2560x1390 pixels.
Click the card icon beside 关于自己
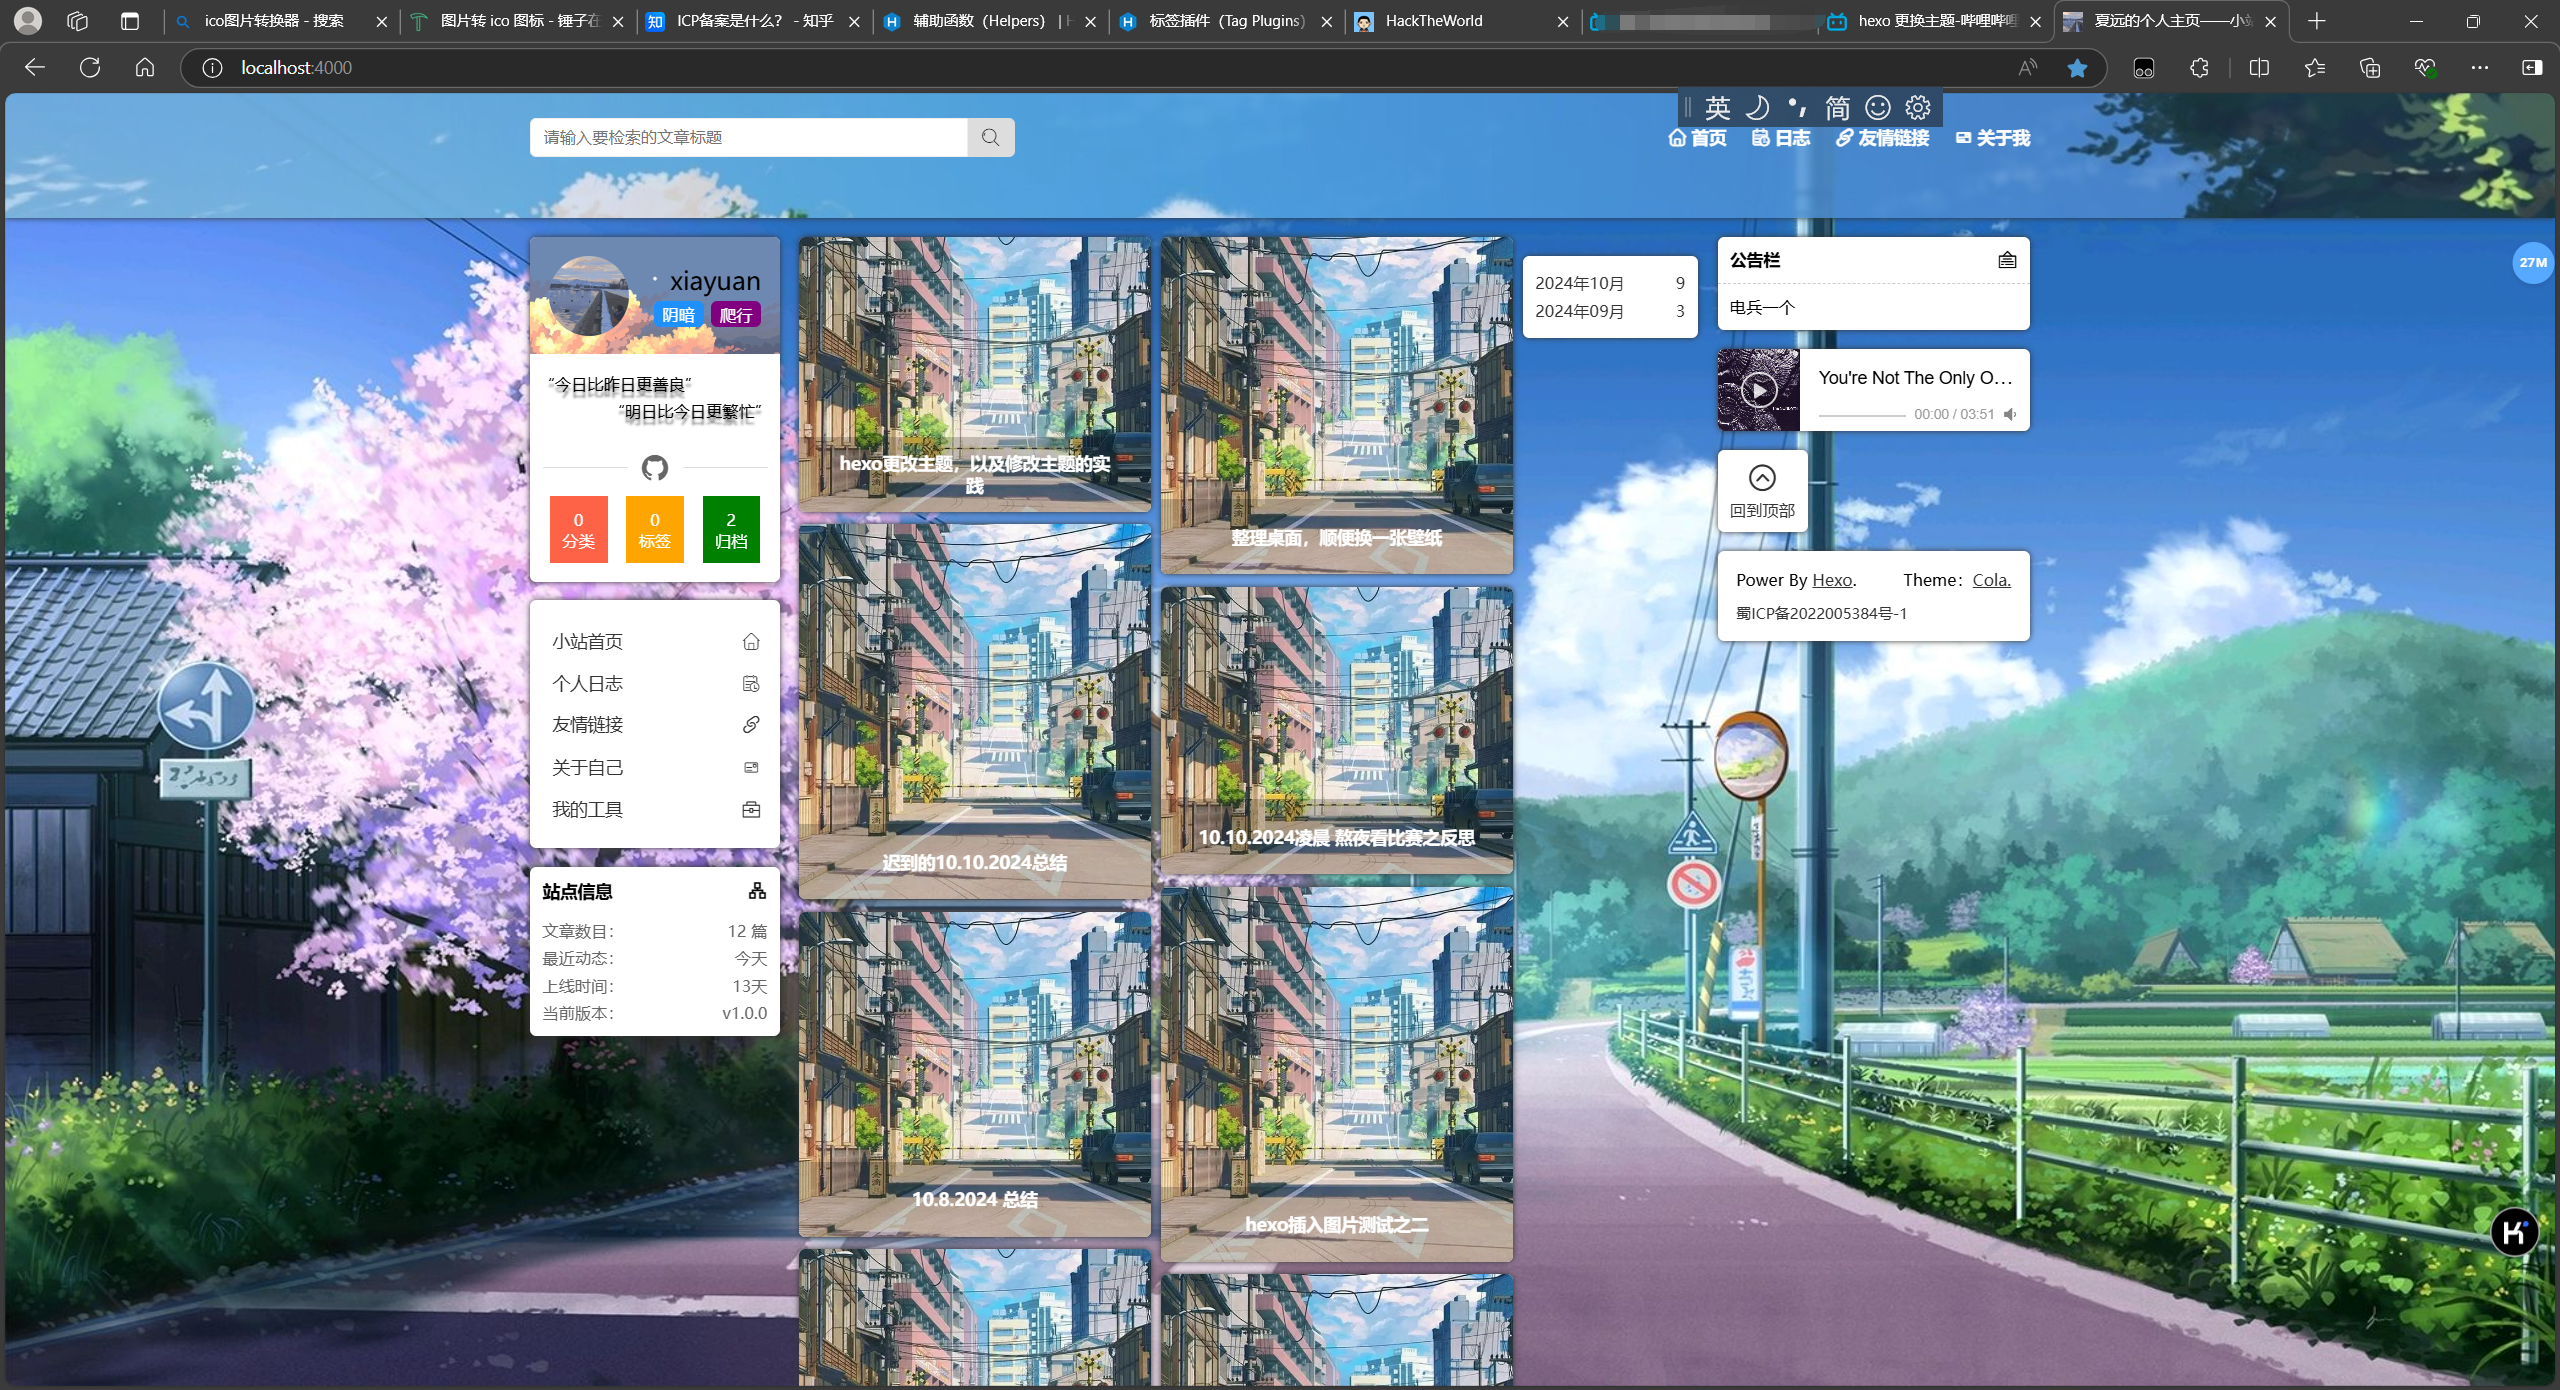[x=751, y=767]
